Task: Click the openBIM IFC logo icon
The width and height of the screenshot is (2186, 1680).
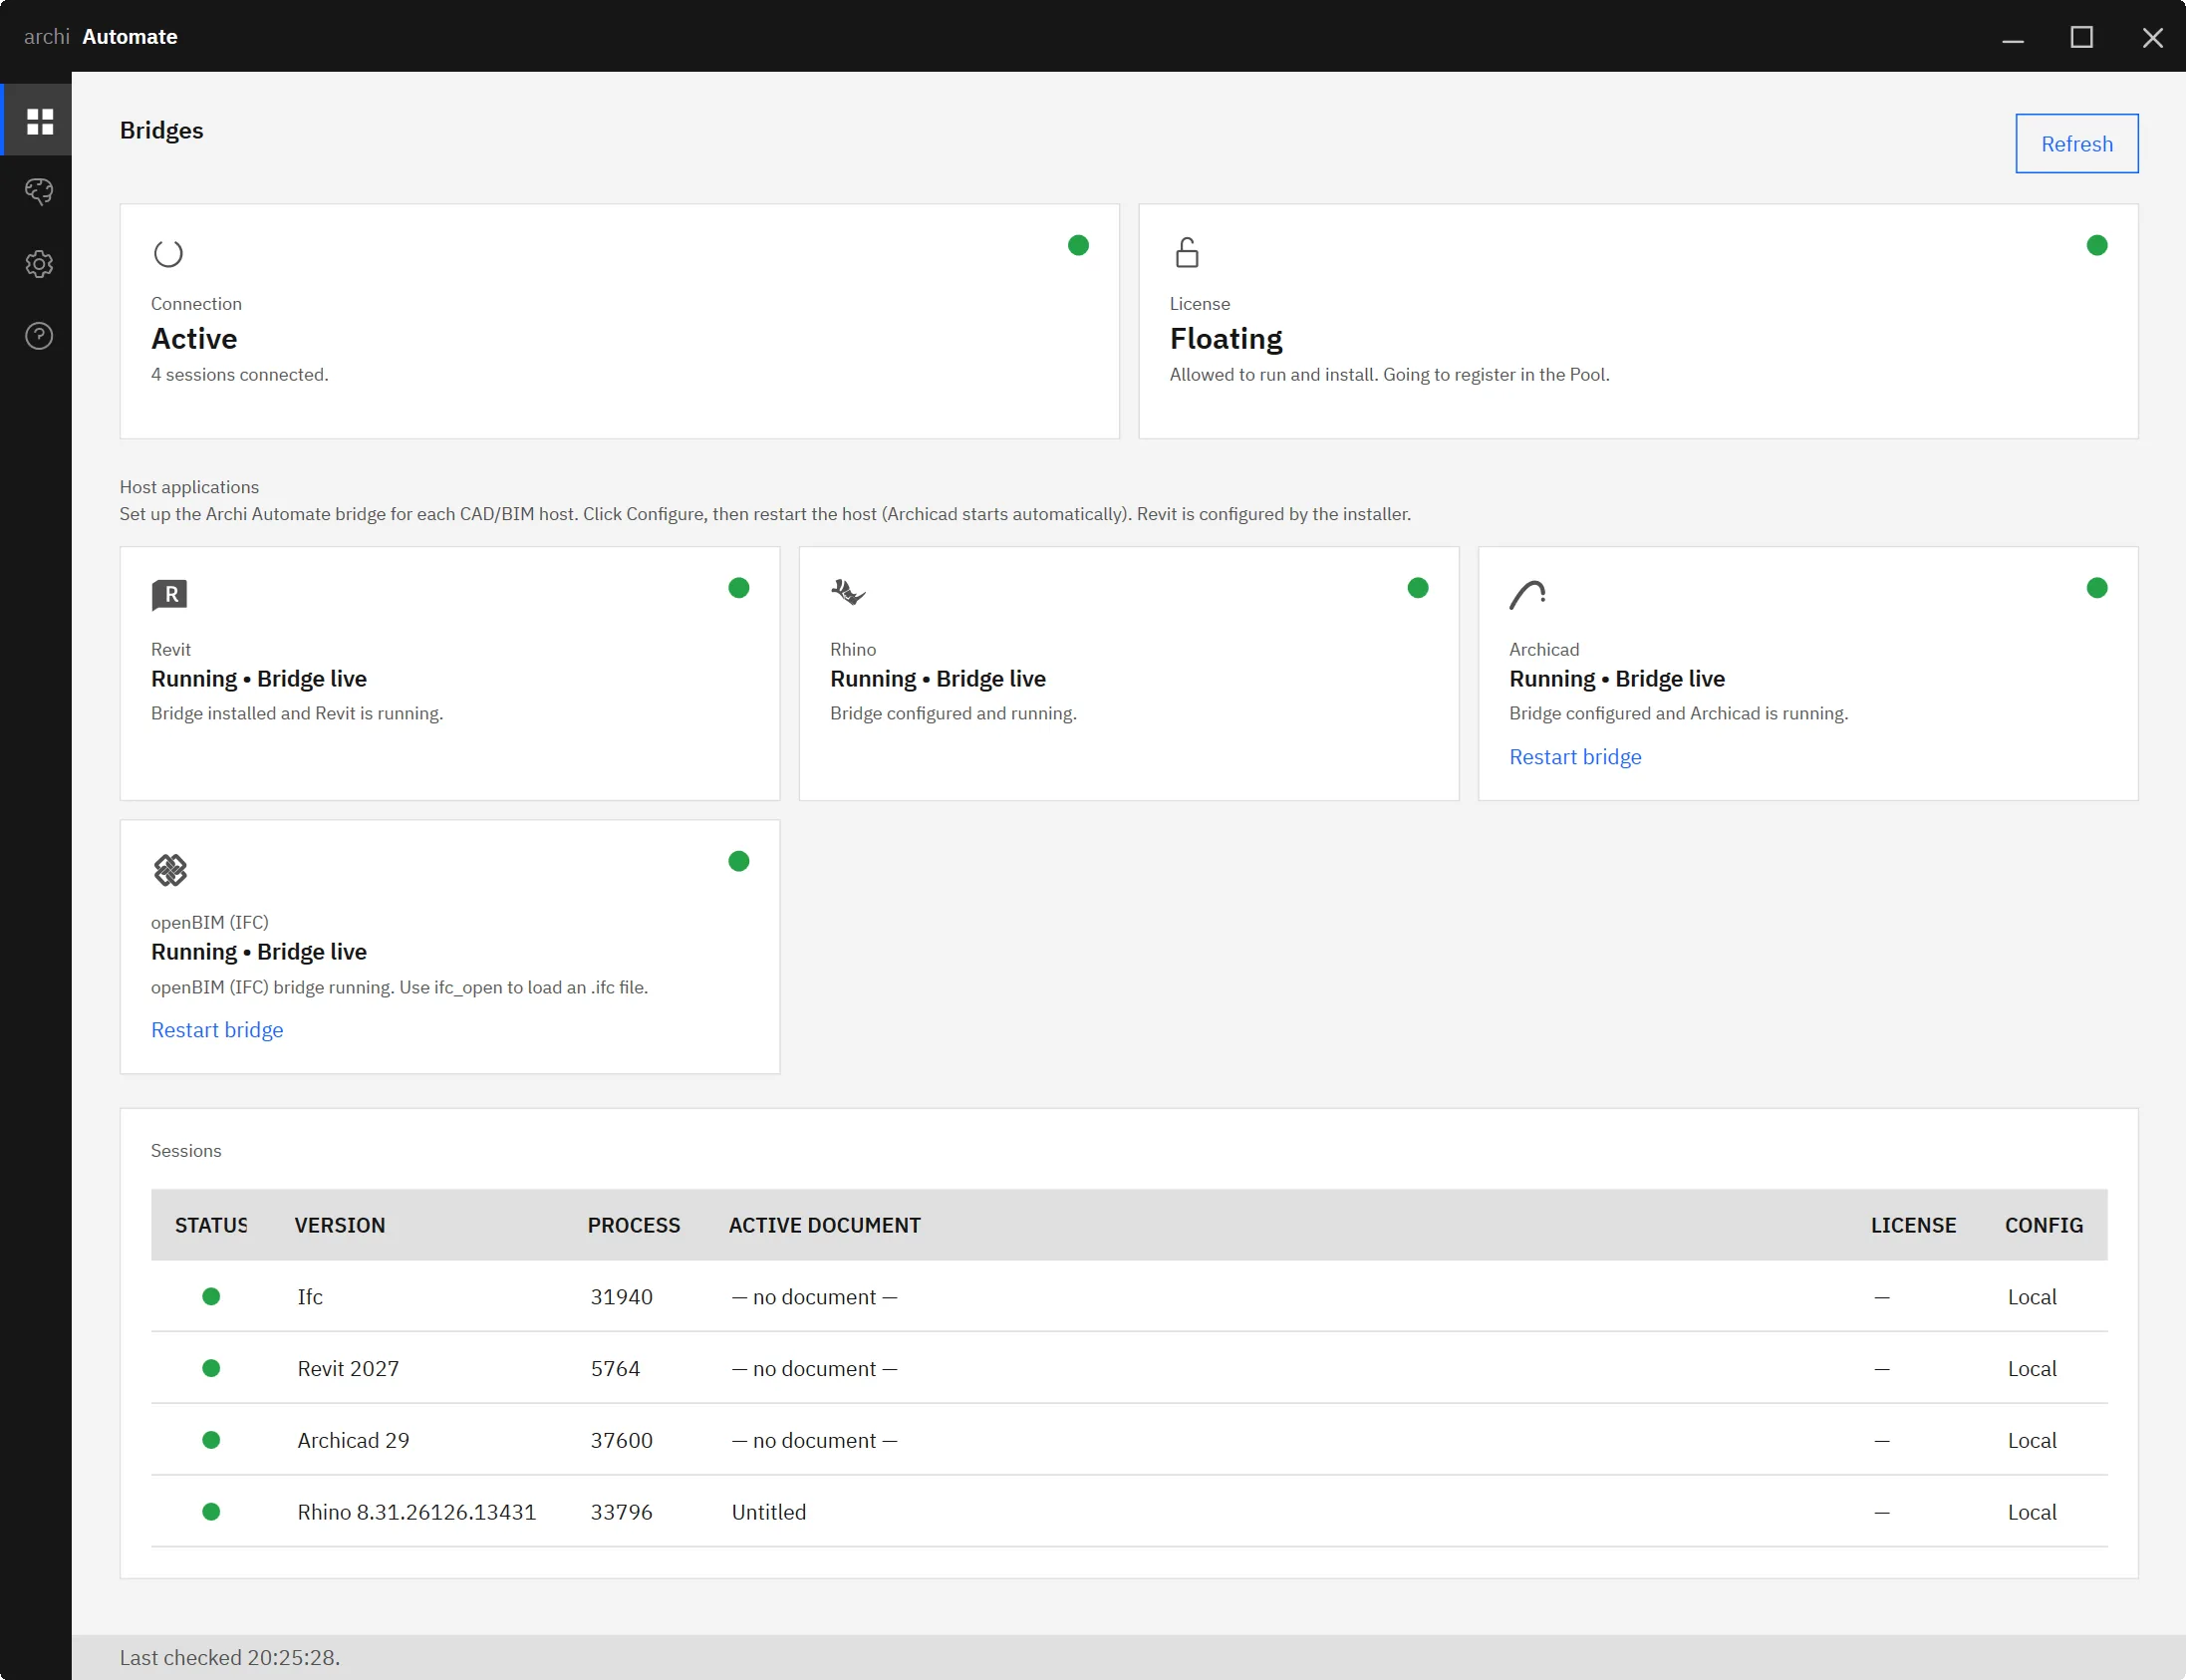Action: tap(170, 870)
